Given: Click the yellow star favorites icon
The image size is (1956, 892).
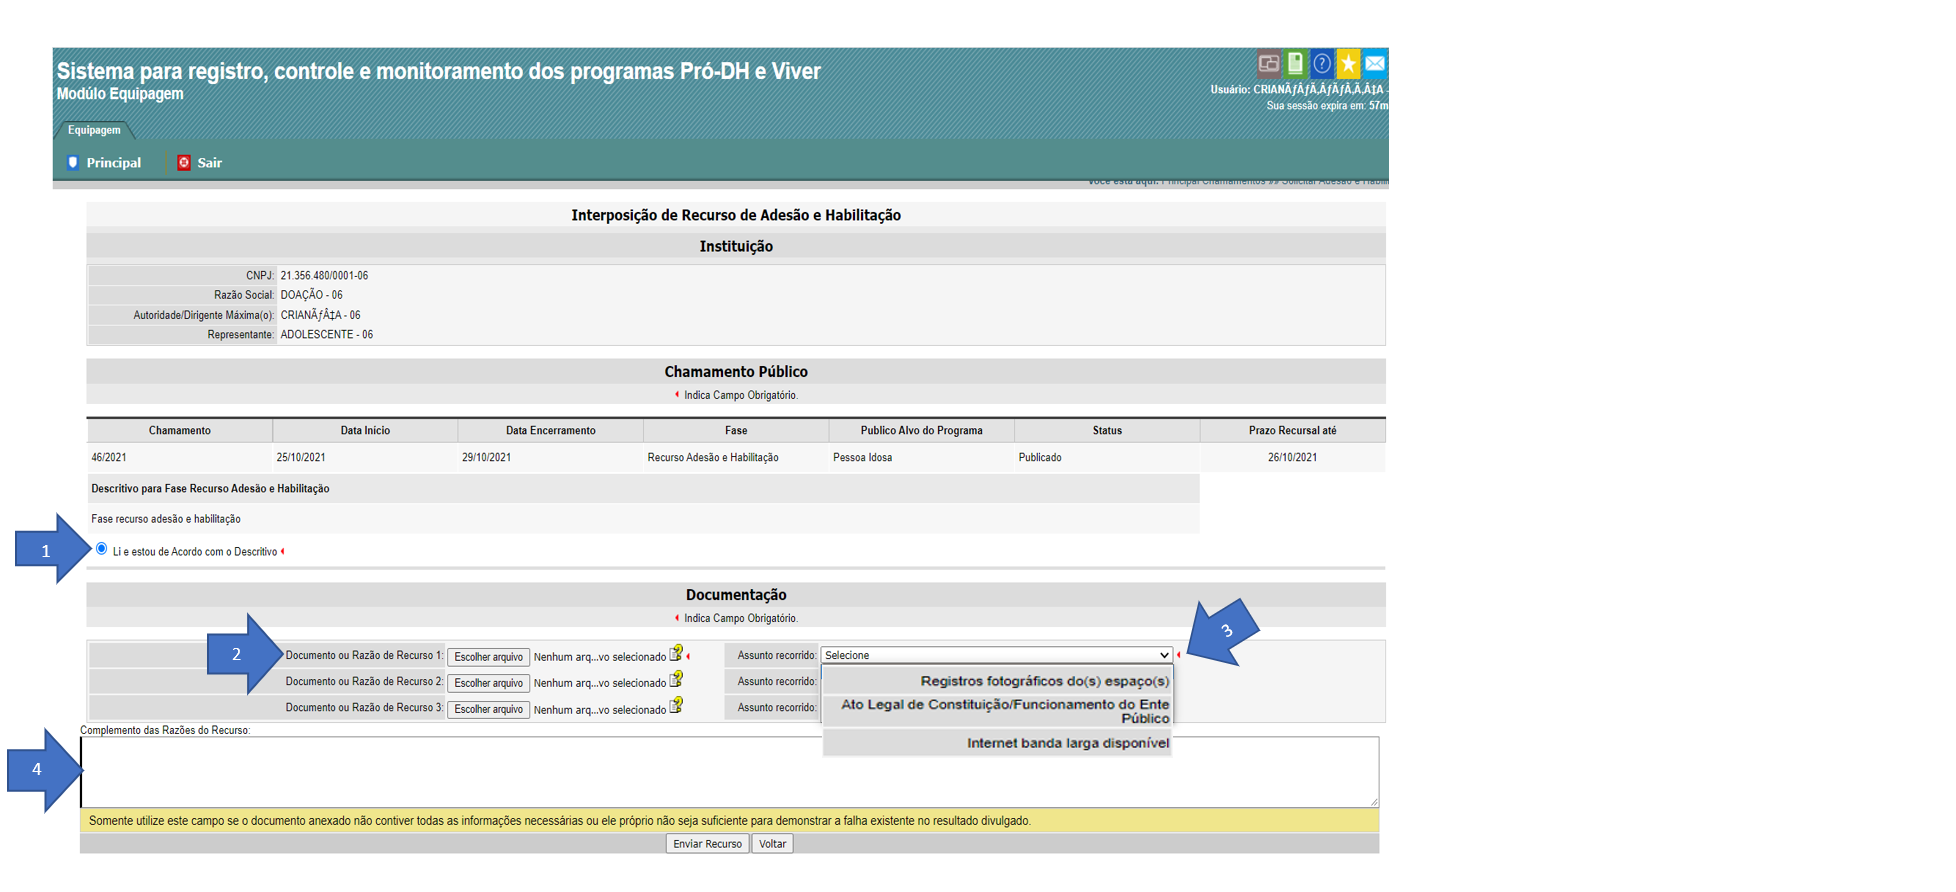Looking at the screenshot, I should (1348, 64).
